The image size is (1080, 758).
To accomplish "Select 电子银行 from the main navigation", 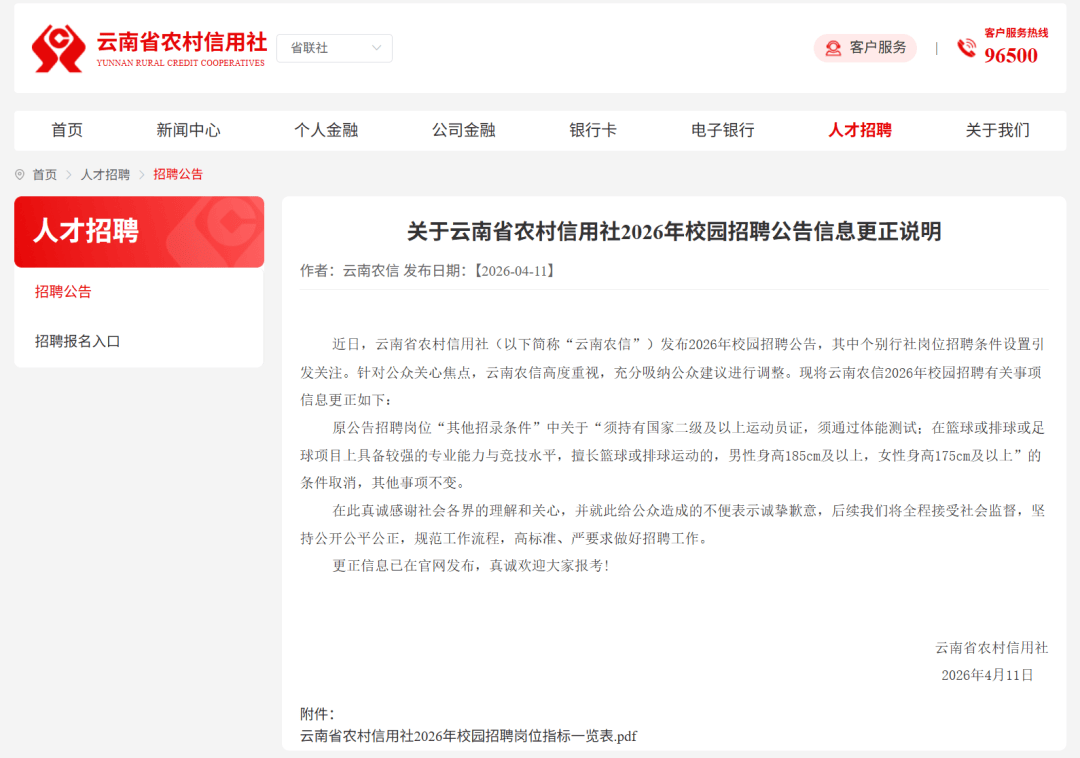I will [722, 130].
